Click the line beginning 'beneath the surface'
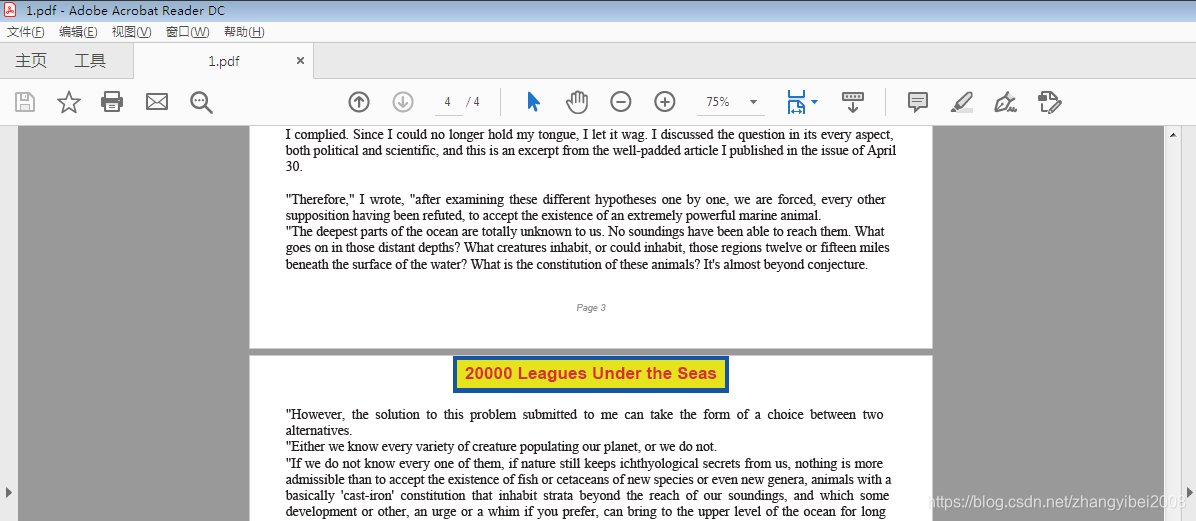1196x521 pixels. point(577,265)
